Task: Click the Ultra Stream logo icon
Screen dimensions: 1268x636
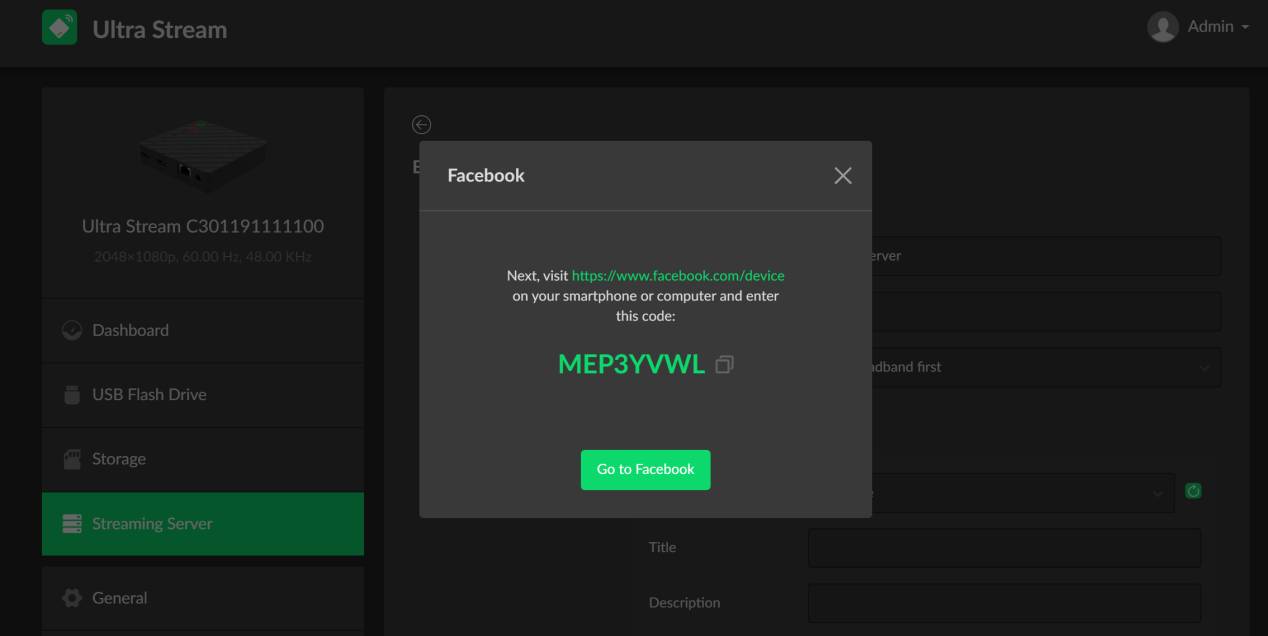Action: point(60,27)
